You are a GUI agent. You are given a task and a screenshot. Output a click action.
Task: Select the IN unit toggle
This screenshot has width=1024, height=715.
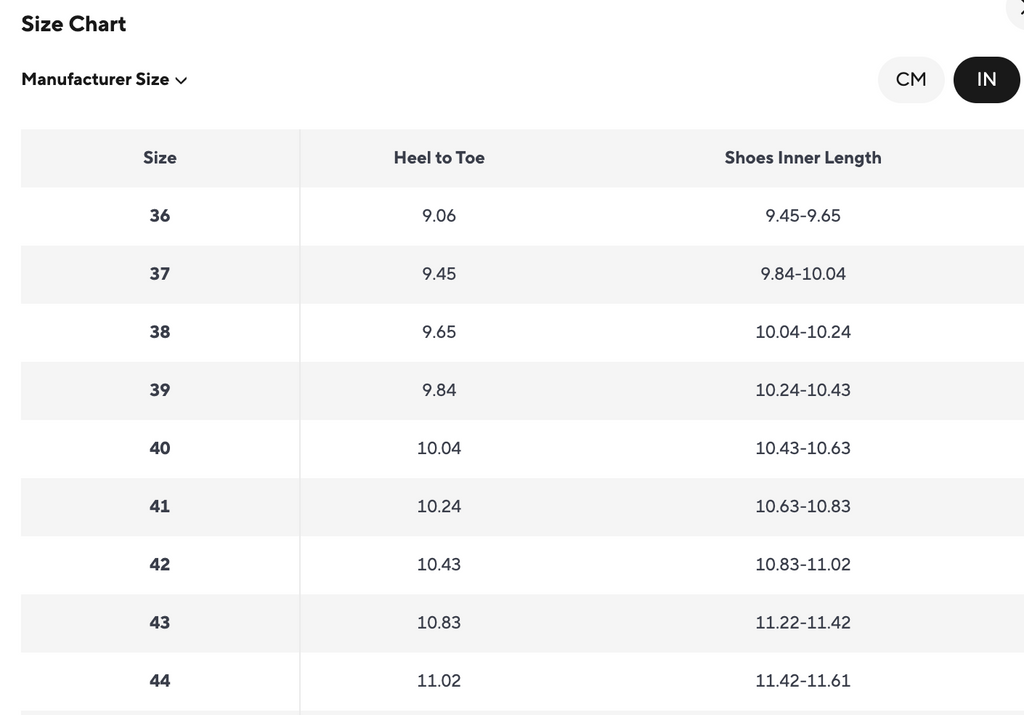click(986, 79)
